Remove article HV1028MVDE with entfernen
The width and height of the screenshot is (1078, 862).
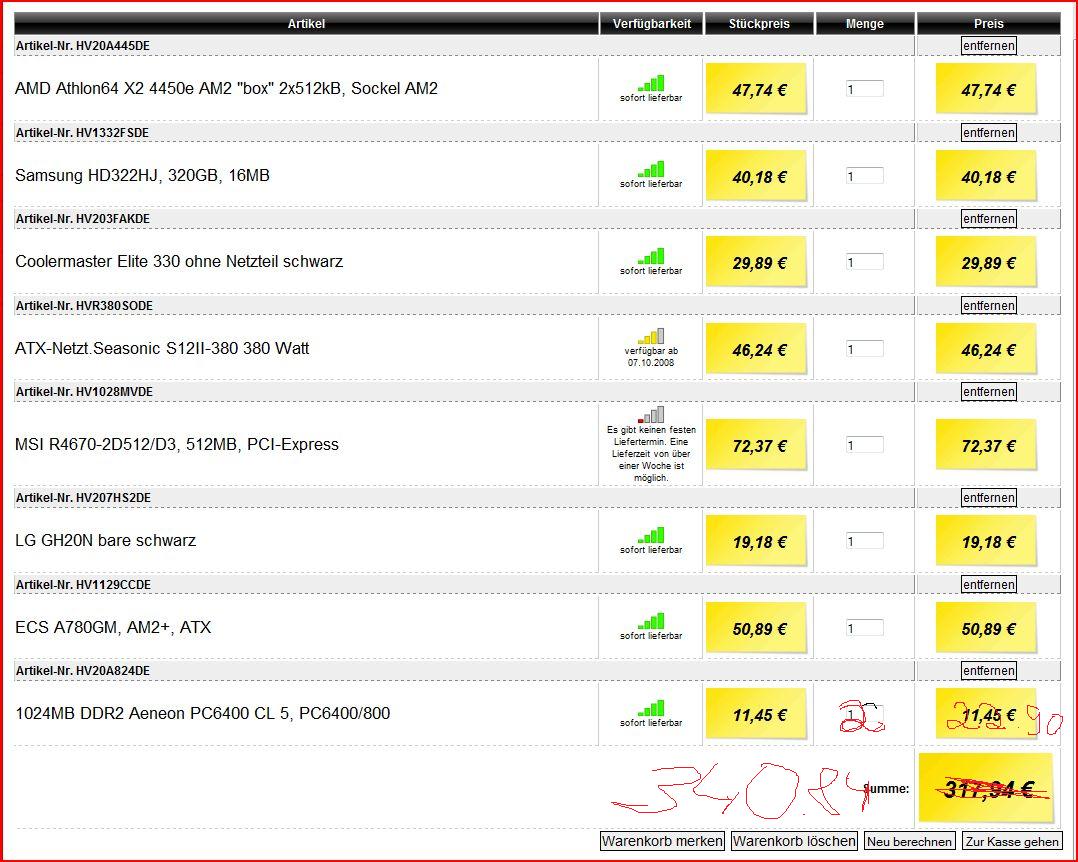coord(989,392)
